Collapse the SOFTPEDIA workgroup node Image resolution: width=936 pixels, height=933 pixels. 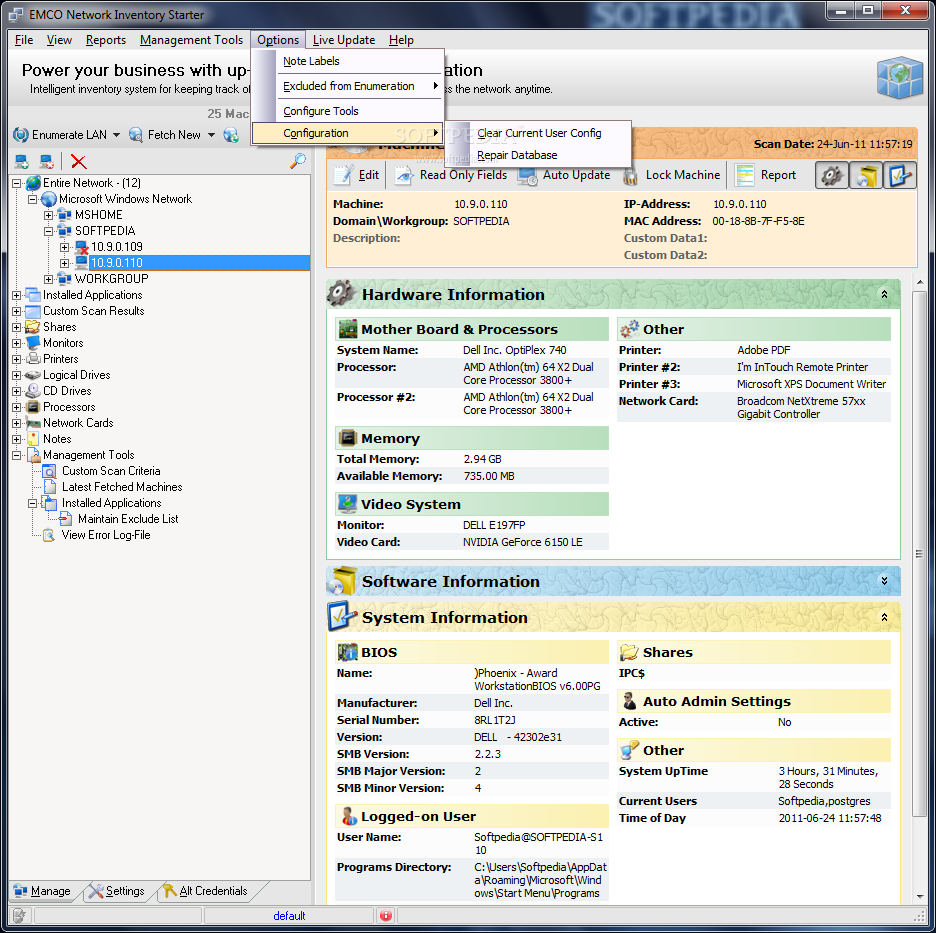(48, 231)
